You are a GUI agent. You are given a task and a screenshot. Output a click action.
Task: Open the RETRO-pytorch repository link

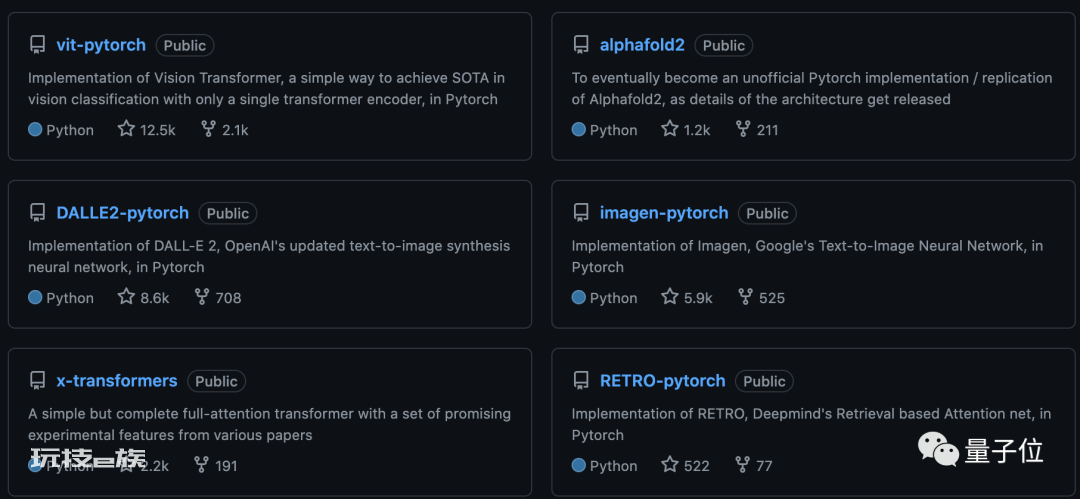tap(663, 380)
